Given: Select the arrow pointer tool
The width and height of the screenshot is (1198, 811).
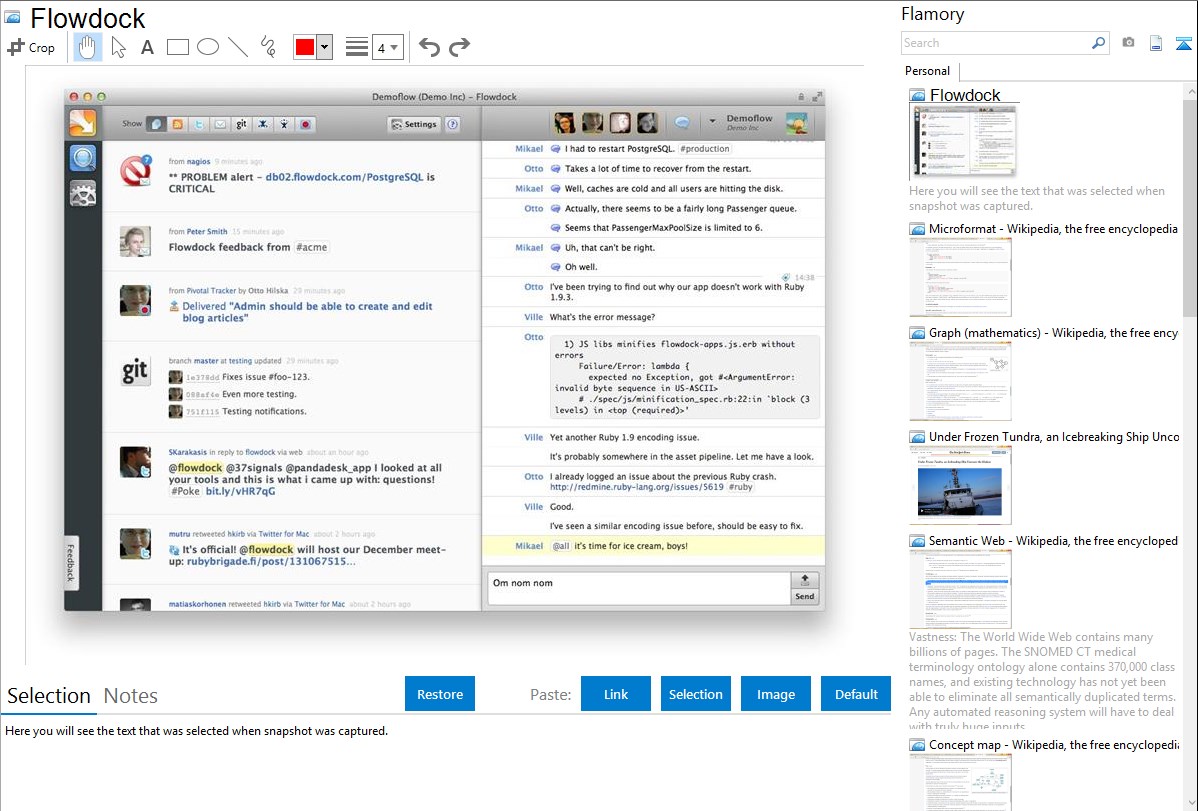Looking at the screenshot, I should point(118,47).
